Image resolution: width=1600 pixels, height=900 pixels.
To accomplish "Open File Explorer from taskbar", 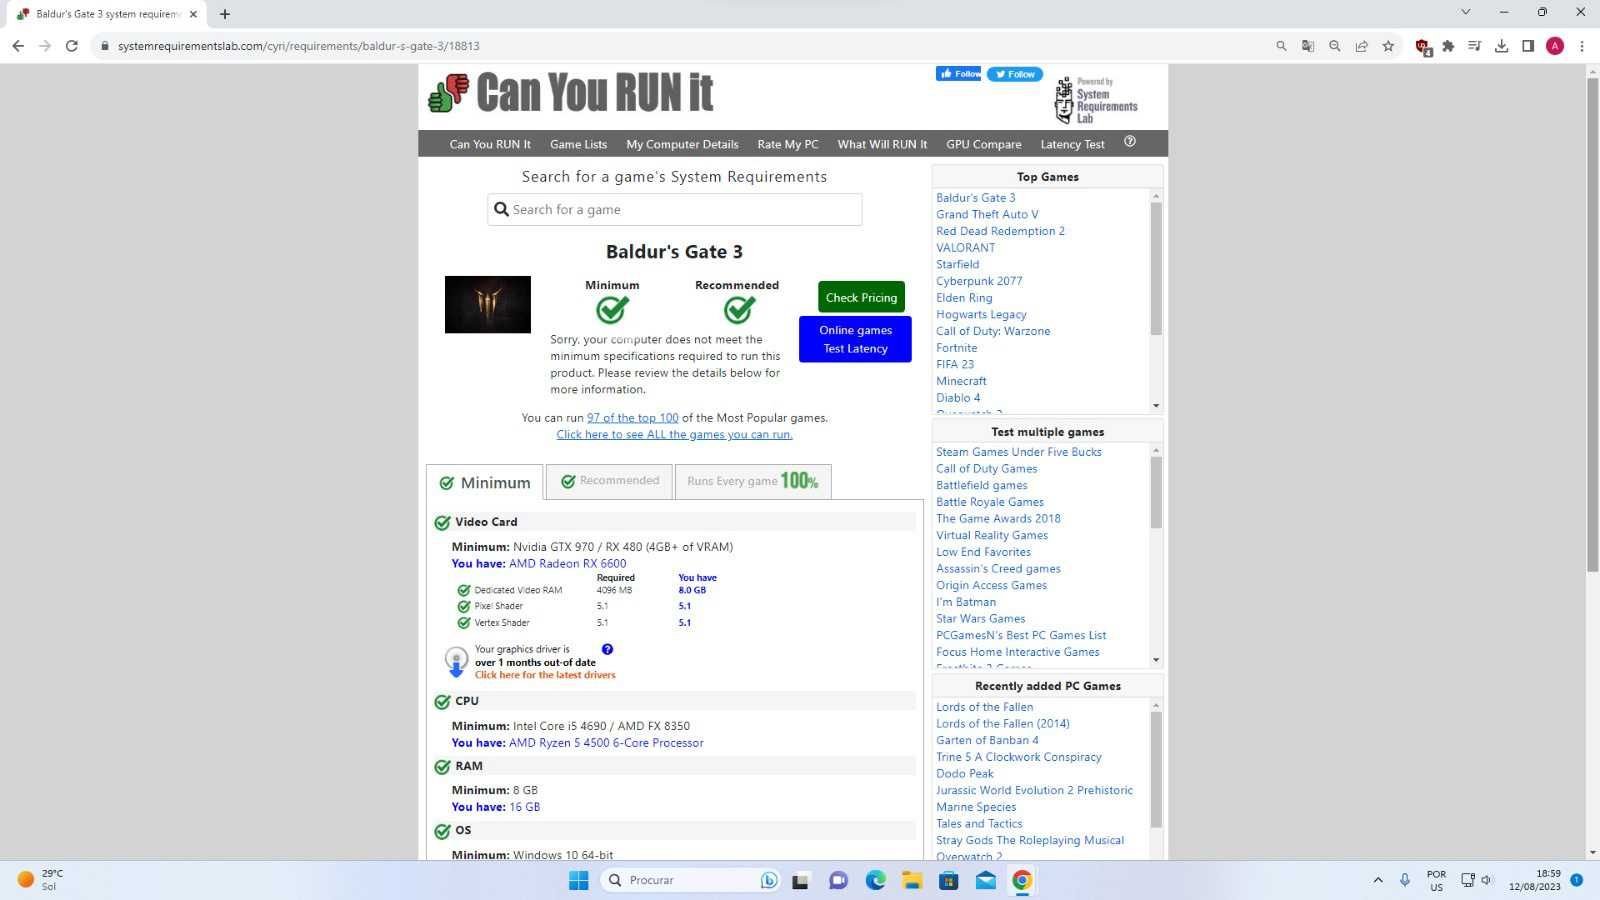I will point(912,880).
